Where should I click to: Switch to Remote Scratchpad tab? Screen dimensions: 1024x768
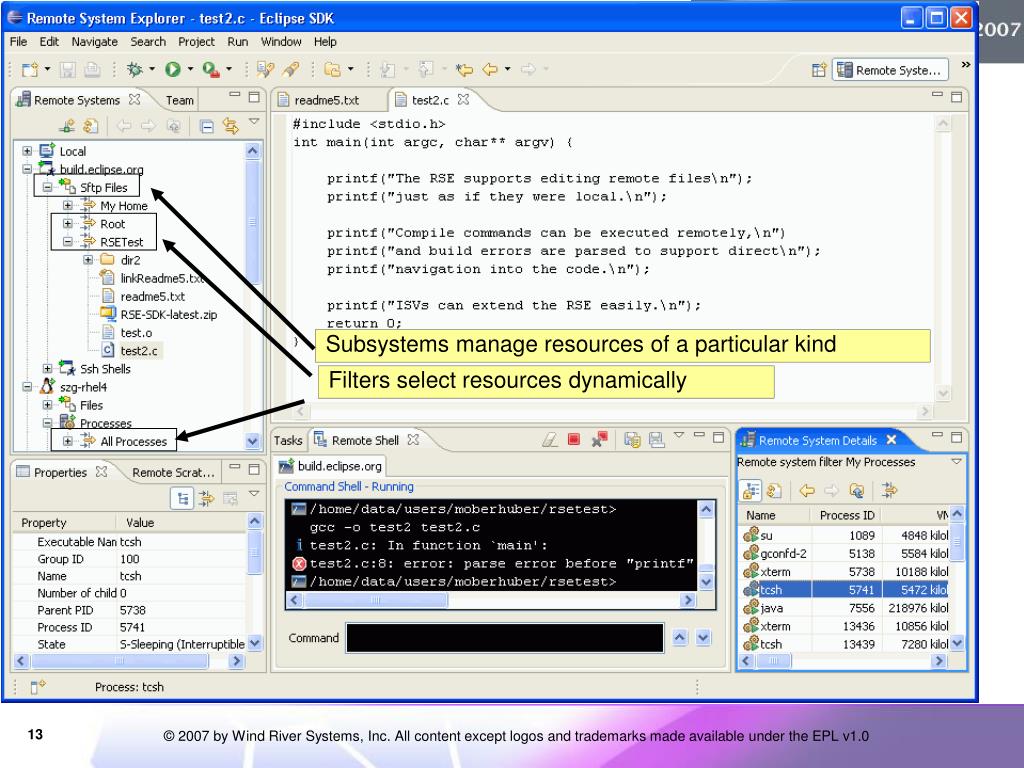(x=172, y=472)
